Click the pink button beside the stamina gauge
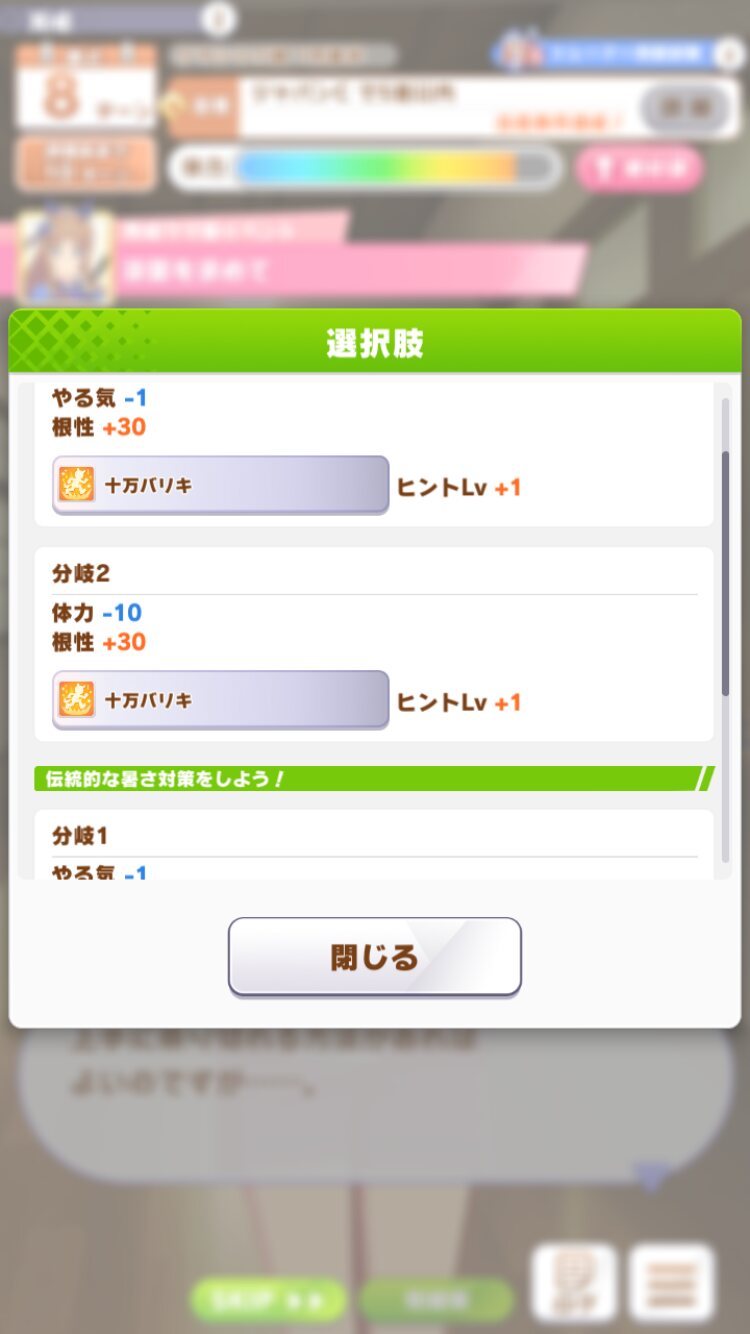The image size is (750, 1334). 638,168
